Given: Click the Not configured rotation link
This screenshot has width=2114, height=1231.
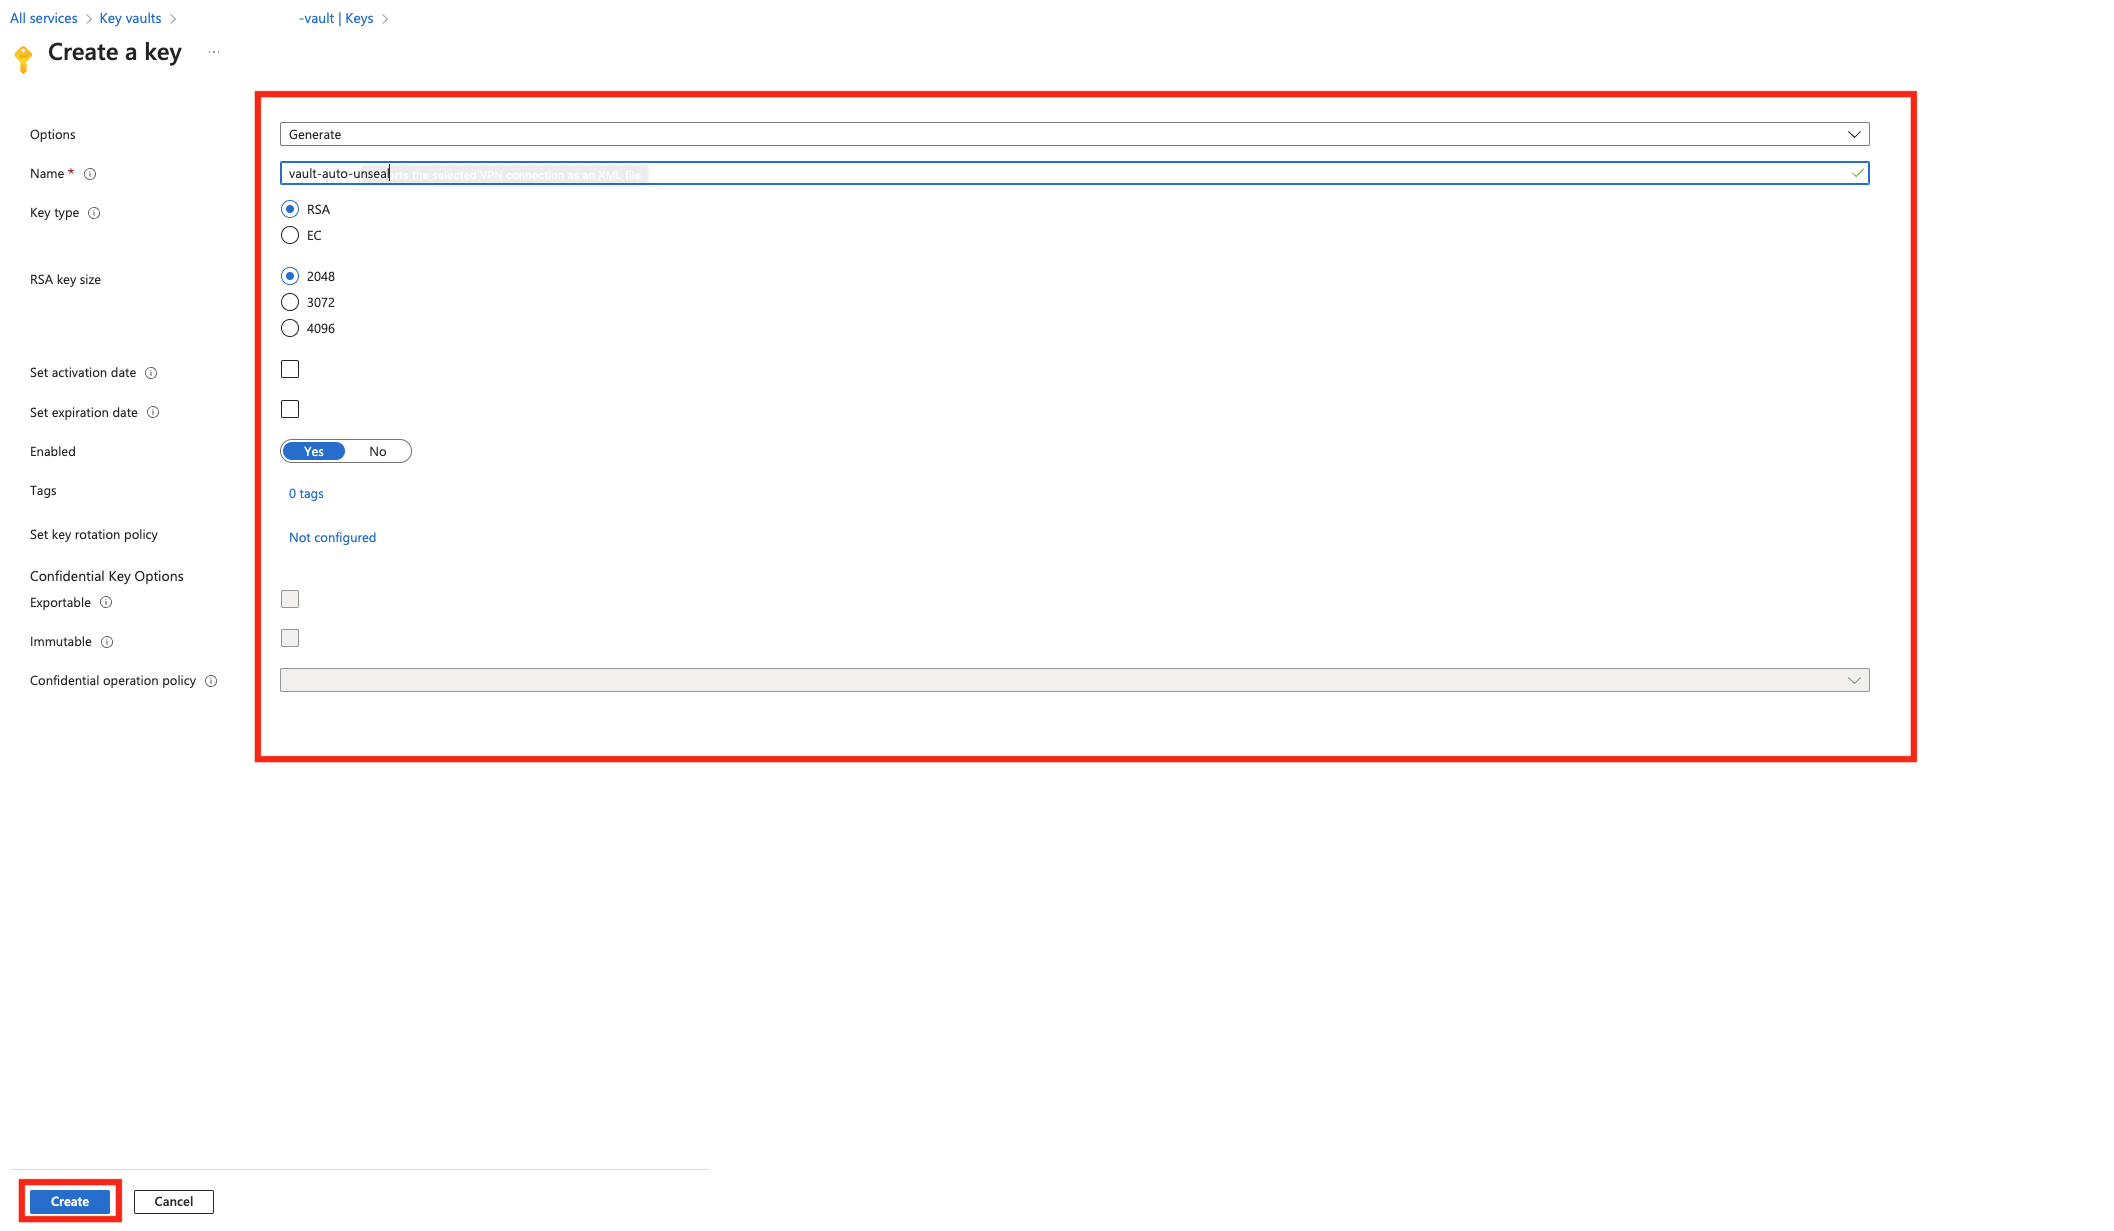Looking at the screenshot, I should click(x=333, y=536).
